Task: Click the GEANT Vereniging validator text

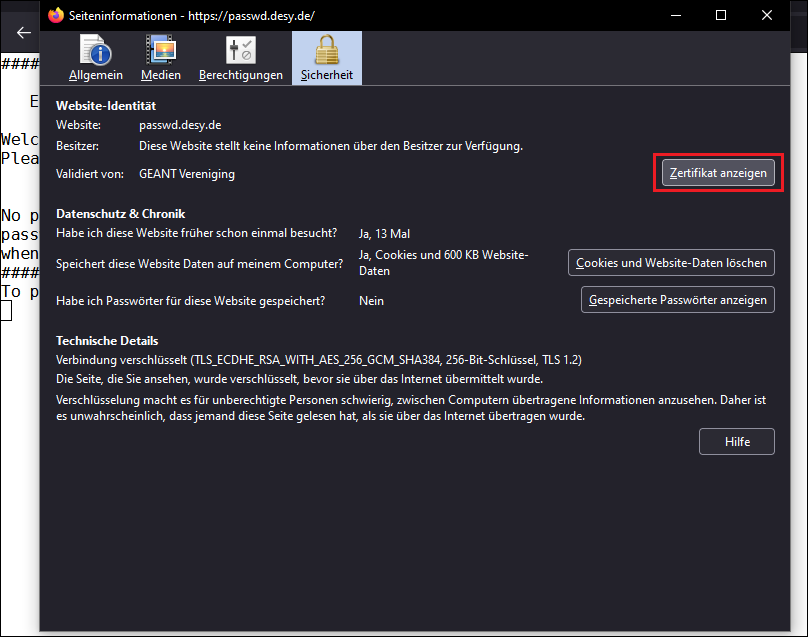Action: 187,174
